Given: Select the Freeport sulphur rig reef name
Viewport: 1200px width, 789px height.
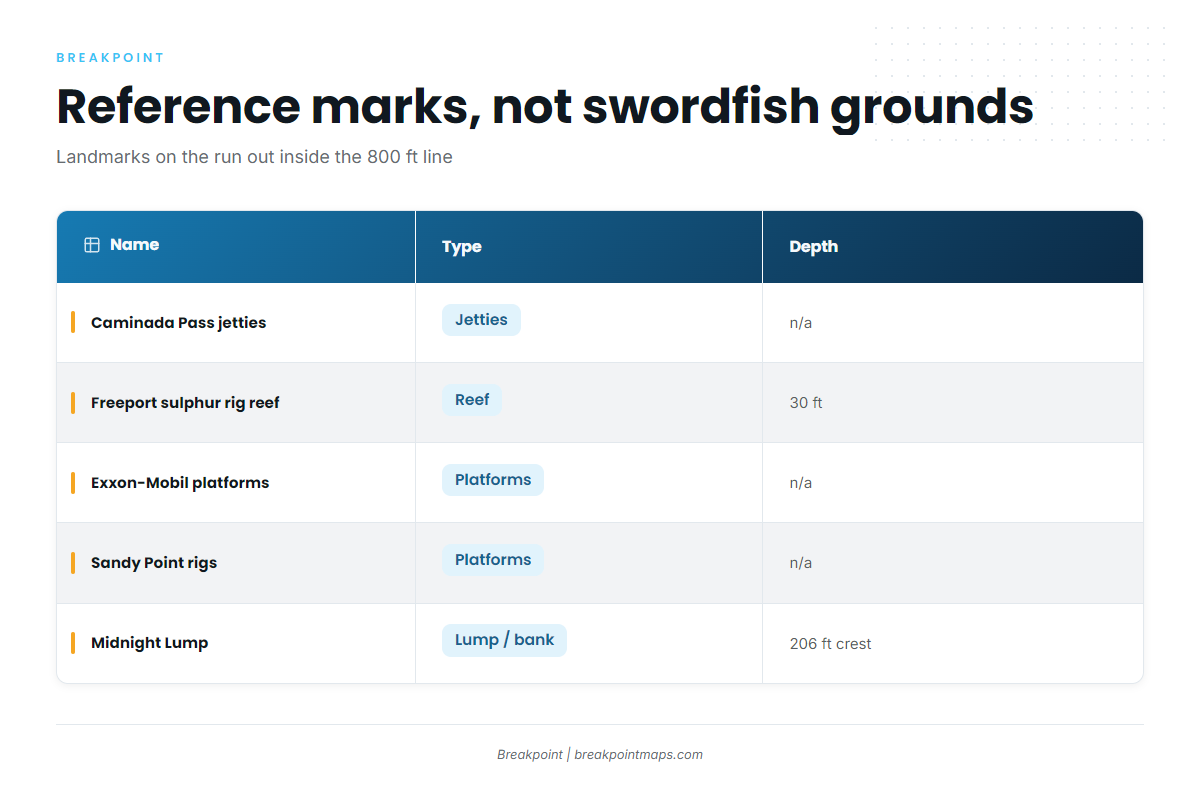Looking at the screenshot, I should click(185, 403).
